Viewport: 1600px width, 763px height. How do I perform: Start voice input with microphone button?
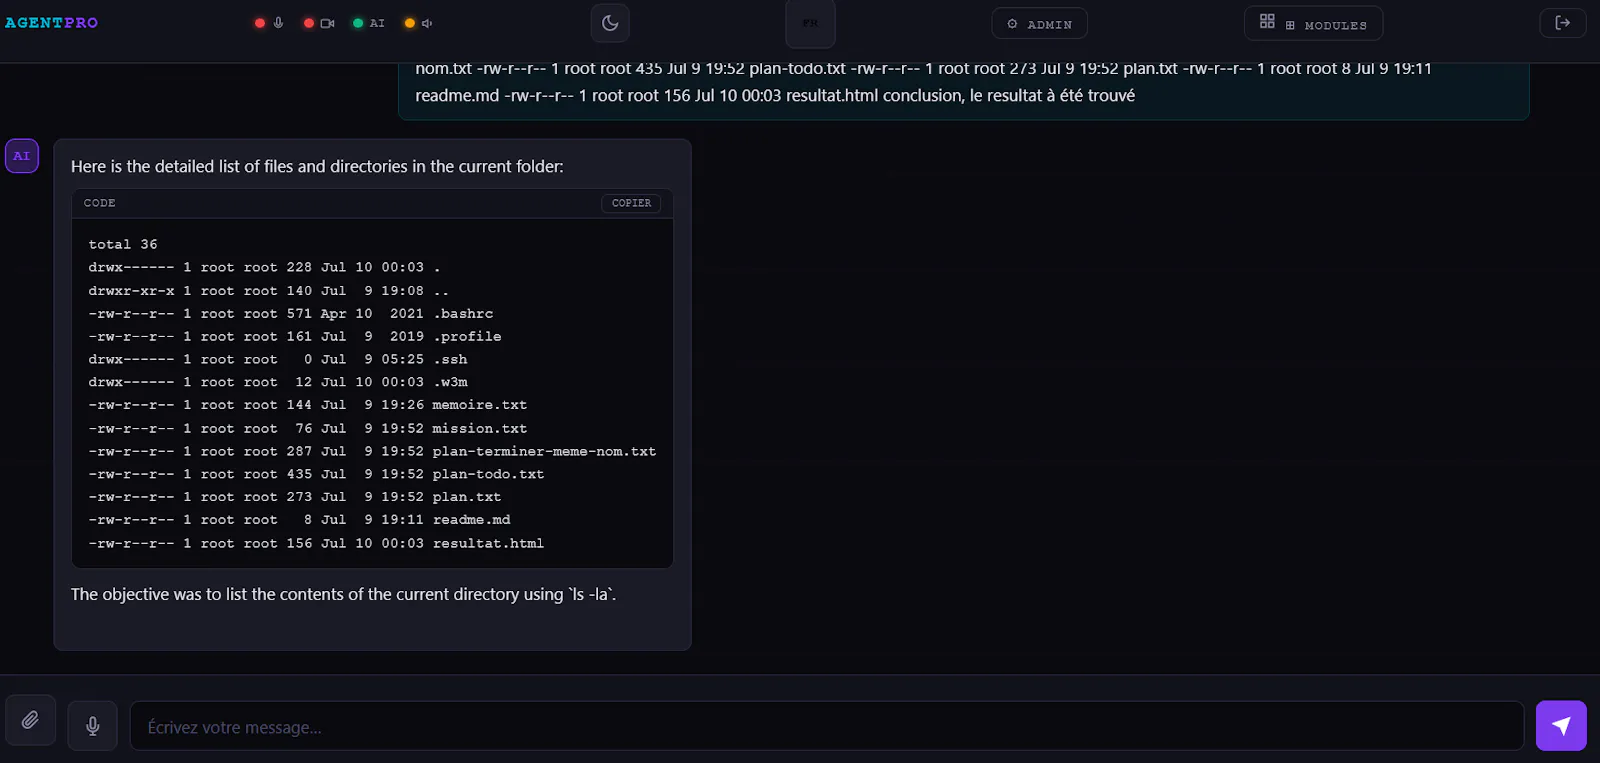tap(93, 726)
